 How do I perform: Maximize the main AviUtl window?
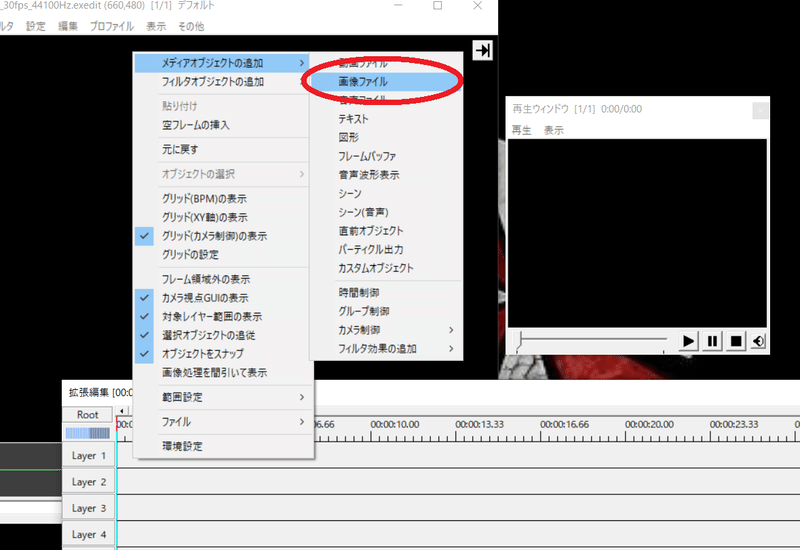point(438,6)
